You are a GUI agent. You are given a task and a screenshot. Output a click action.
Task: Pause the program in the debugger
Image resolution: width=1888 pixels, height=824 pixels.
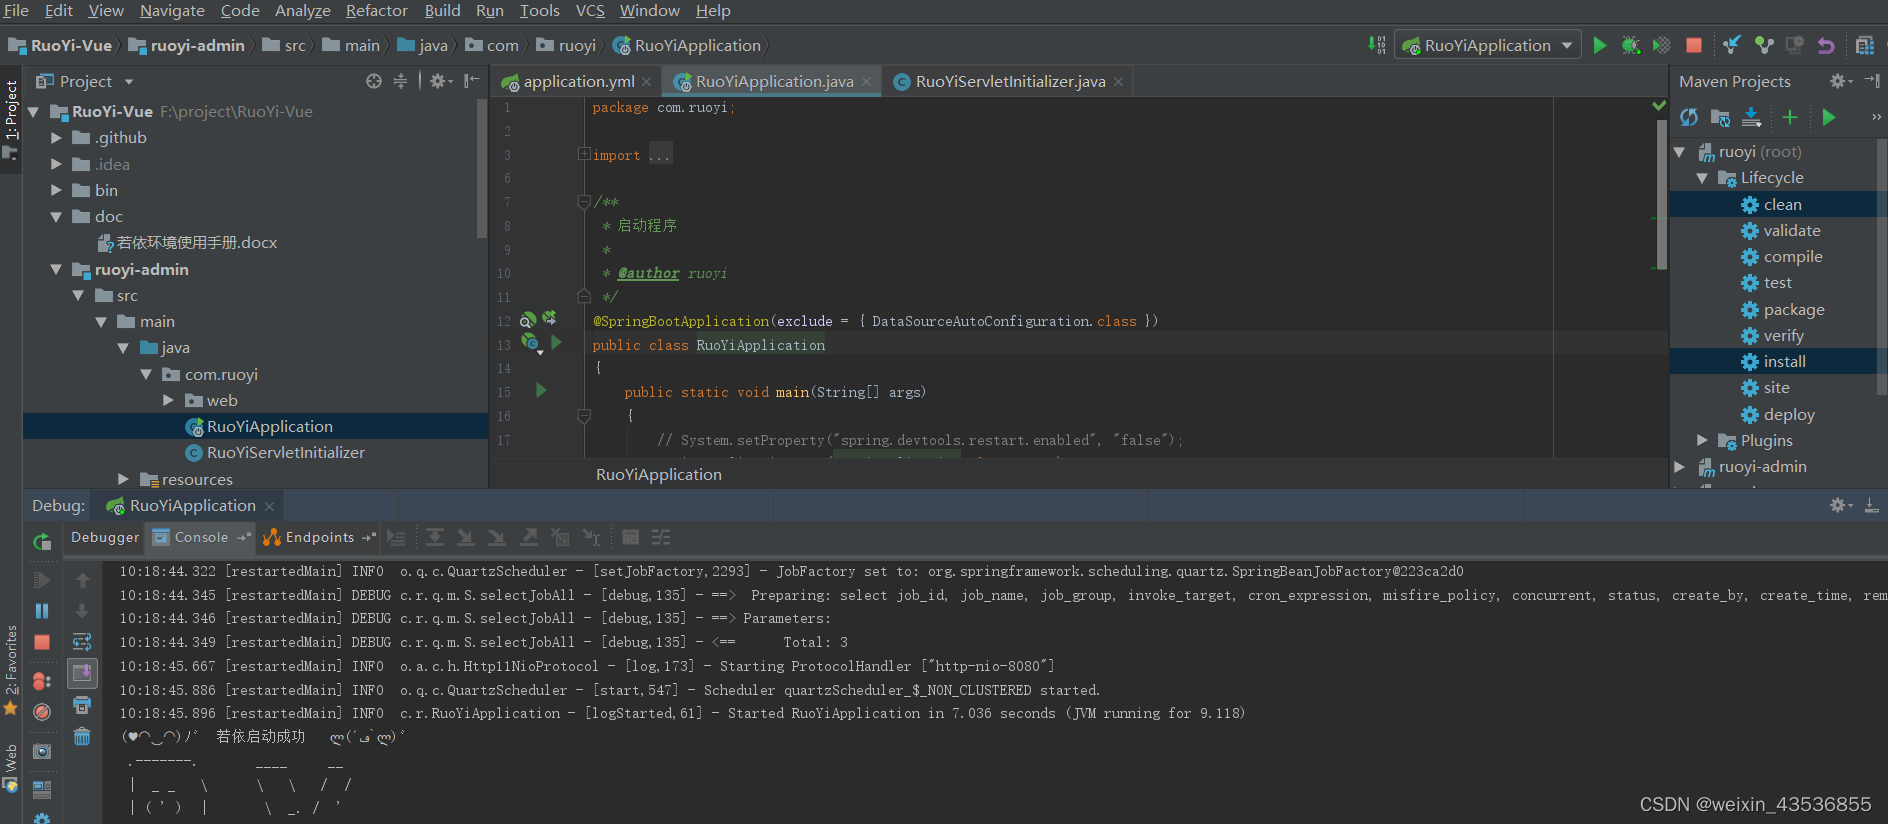coord(42,611)
